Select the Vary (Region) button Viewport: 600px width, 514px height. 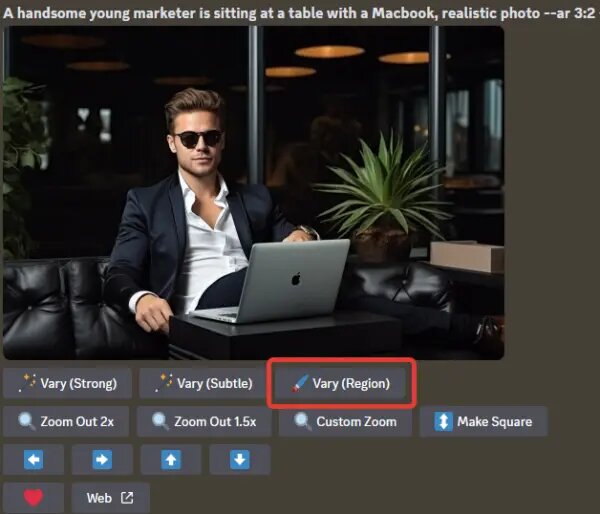coord(340,383)
